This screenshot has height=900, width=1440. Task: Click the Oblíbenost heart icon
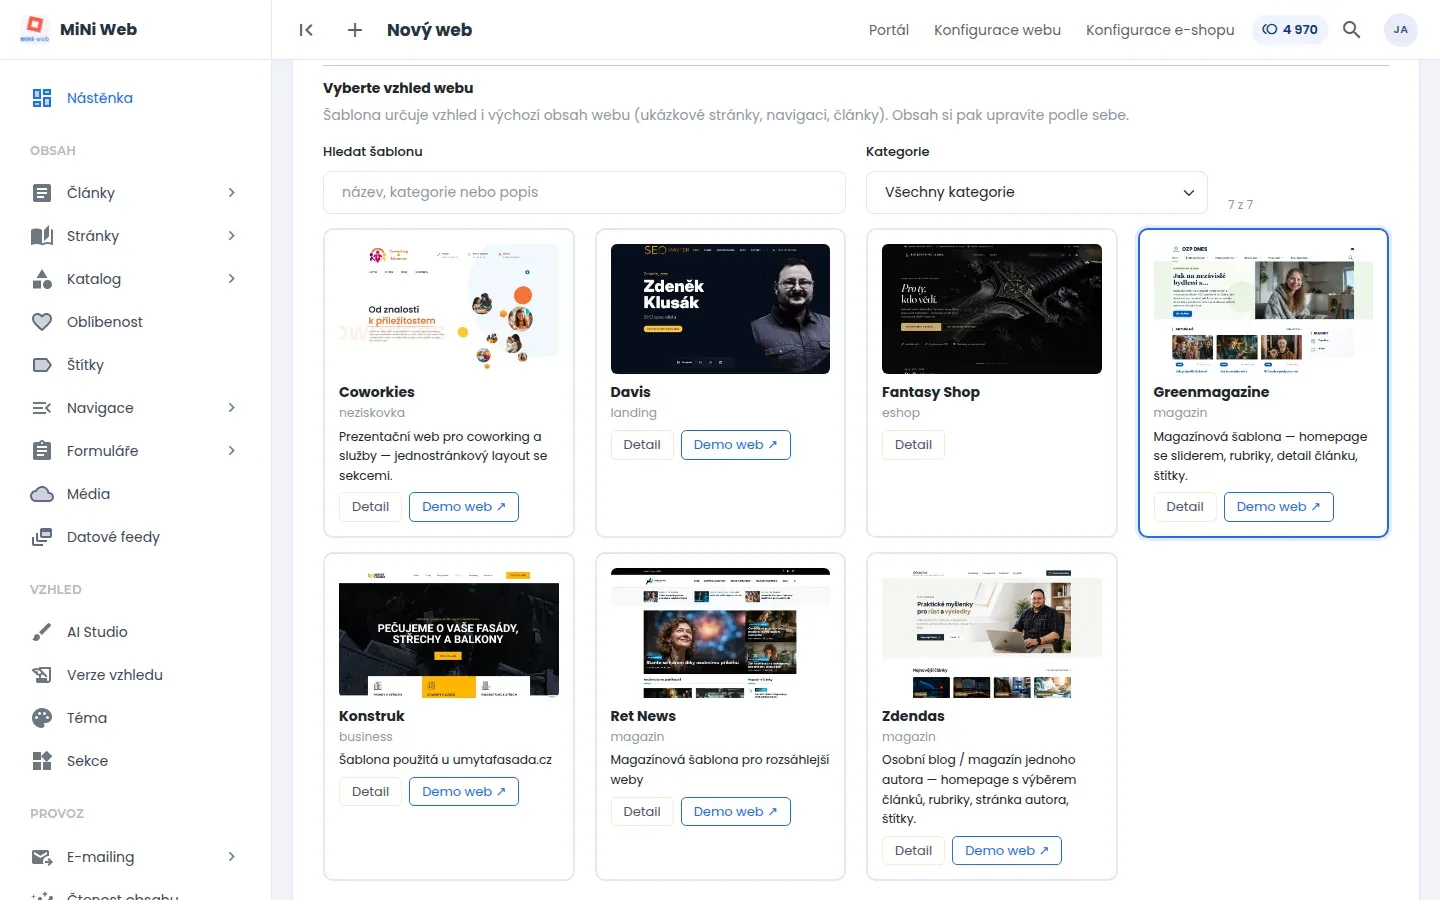pyautogui.click(x=42, y=322)
